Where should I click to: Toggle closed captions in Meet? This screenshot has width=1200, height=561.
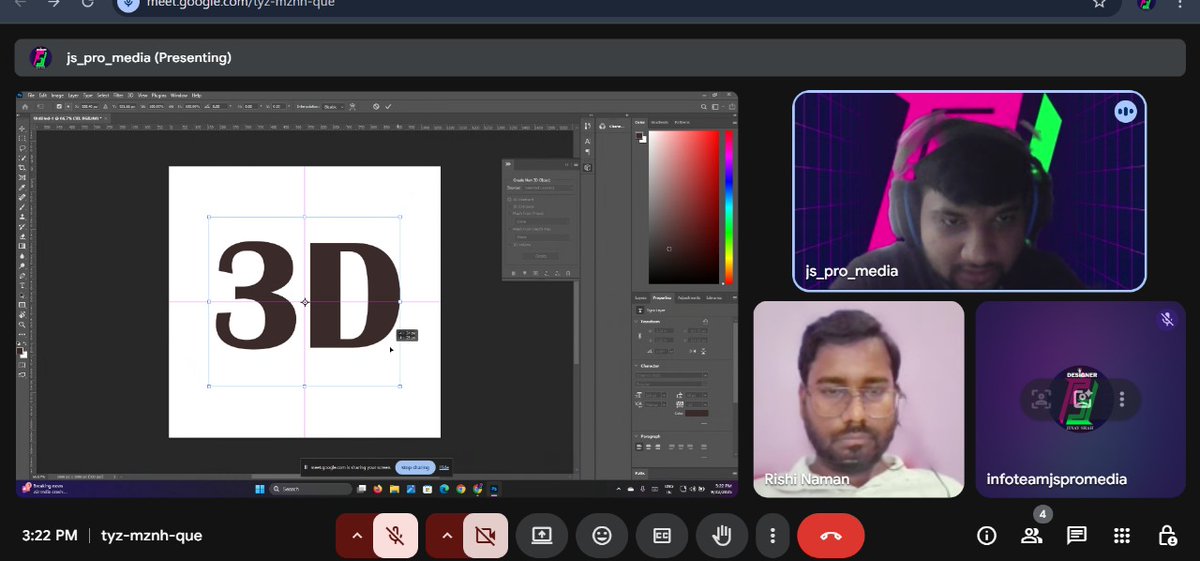click(662, 536)
